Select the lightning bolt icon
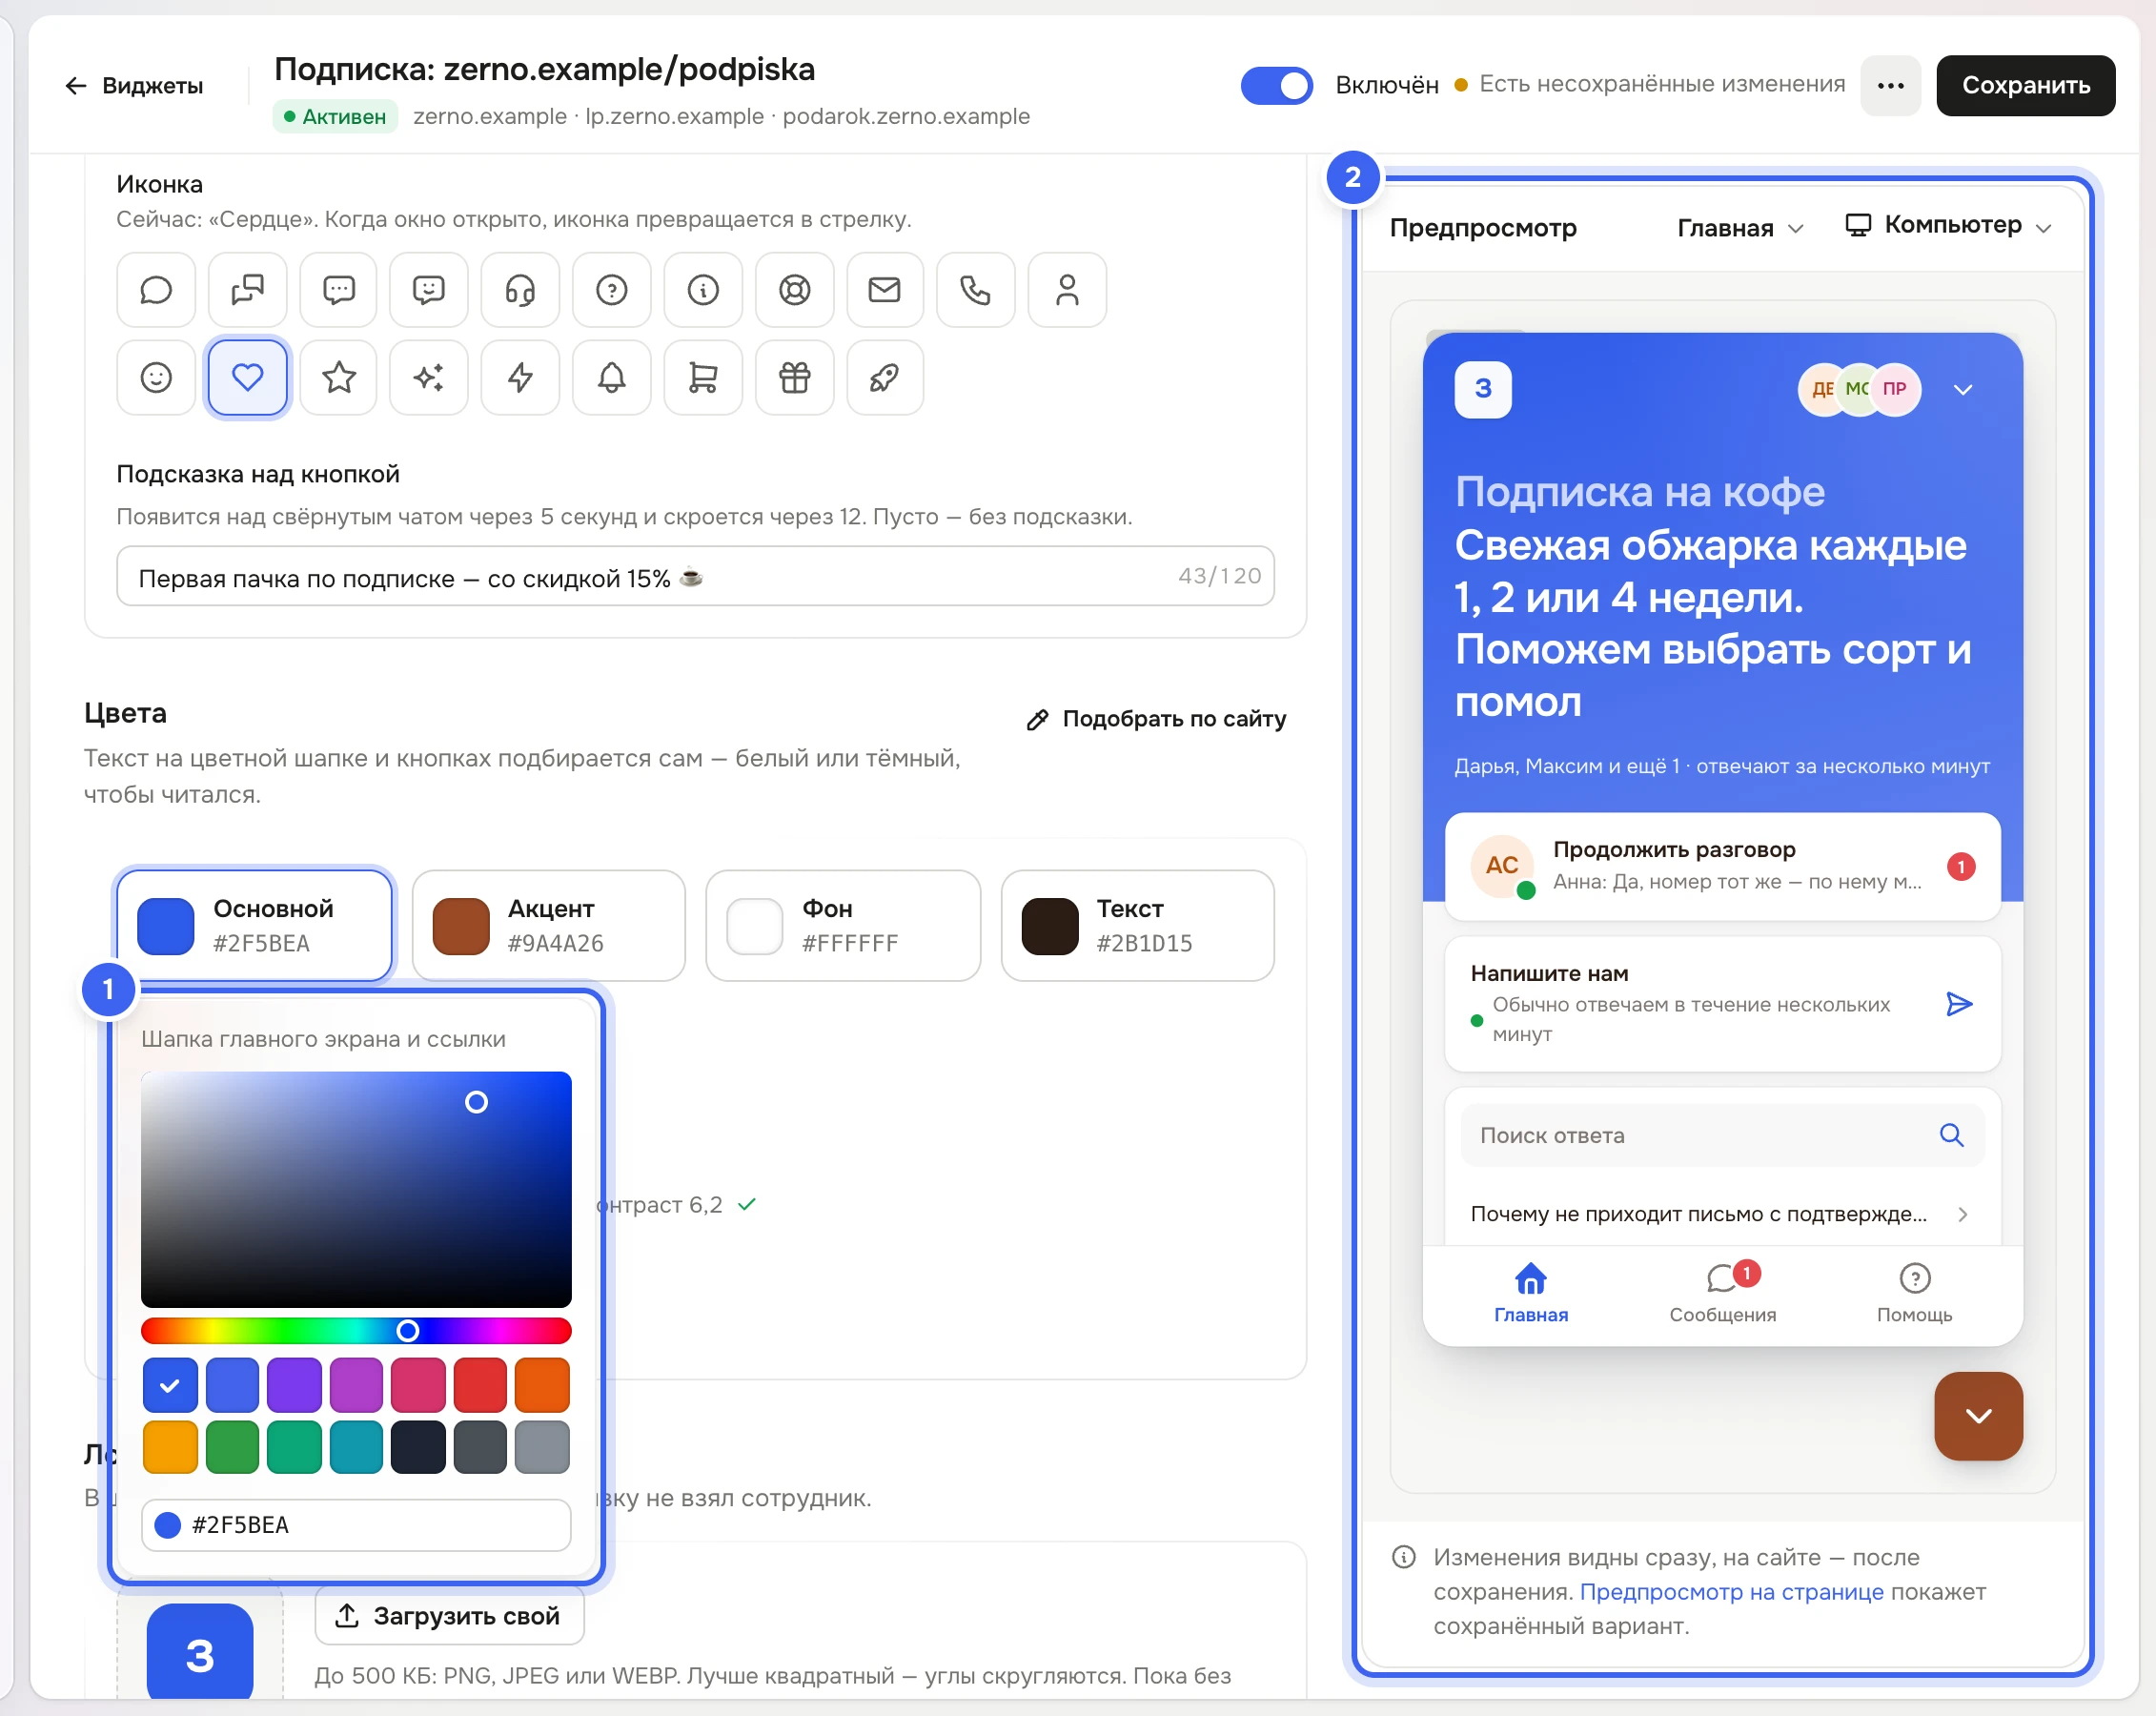 point(520,378)
